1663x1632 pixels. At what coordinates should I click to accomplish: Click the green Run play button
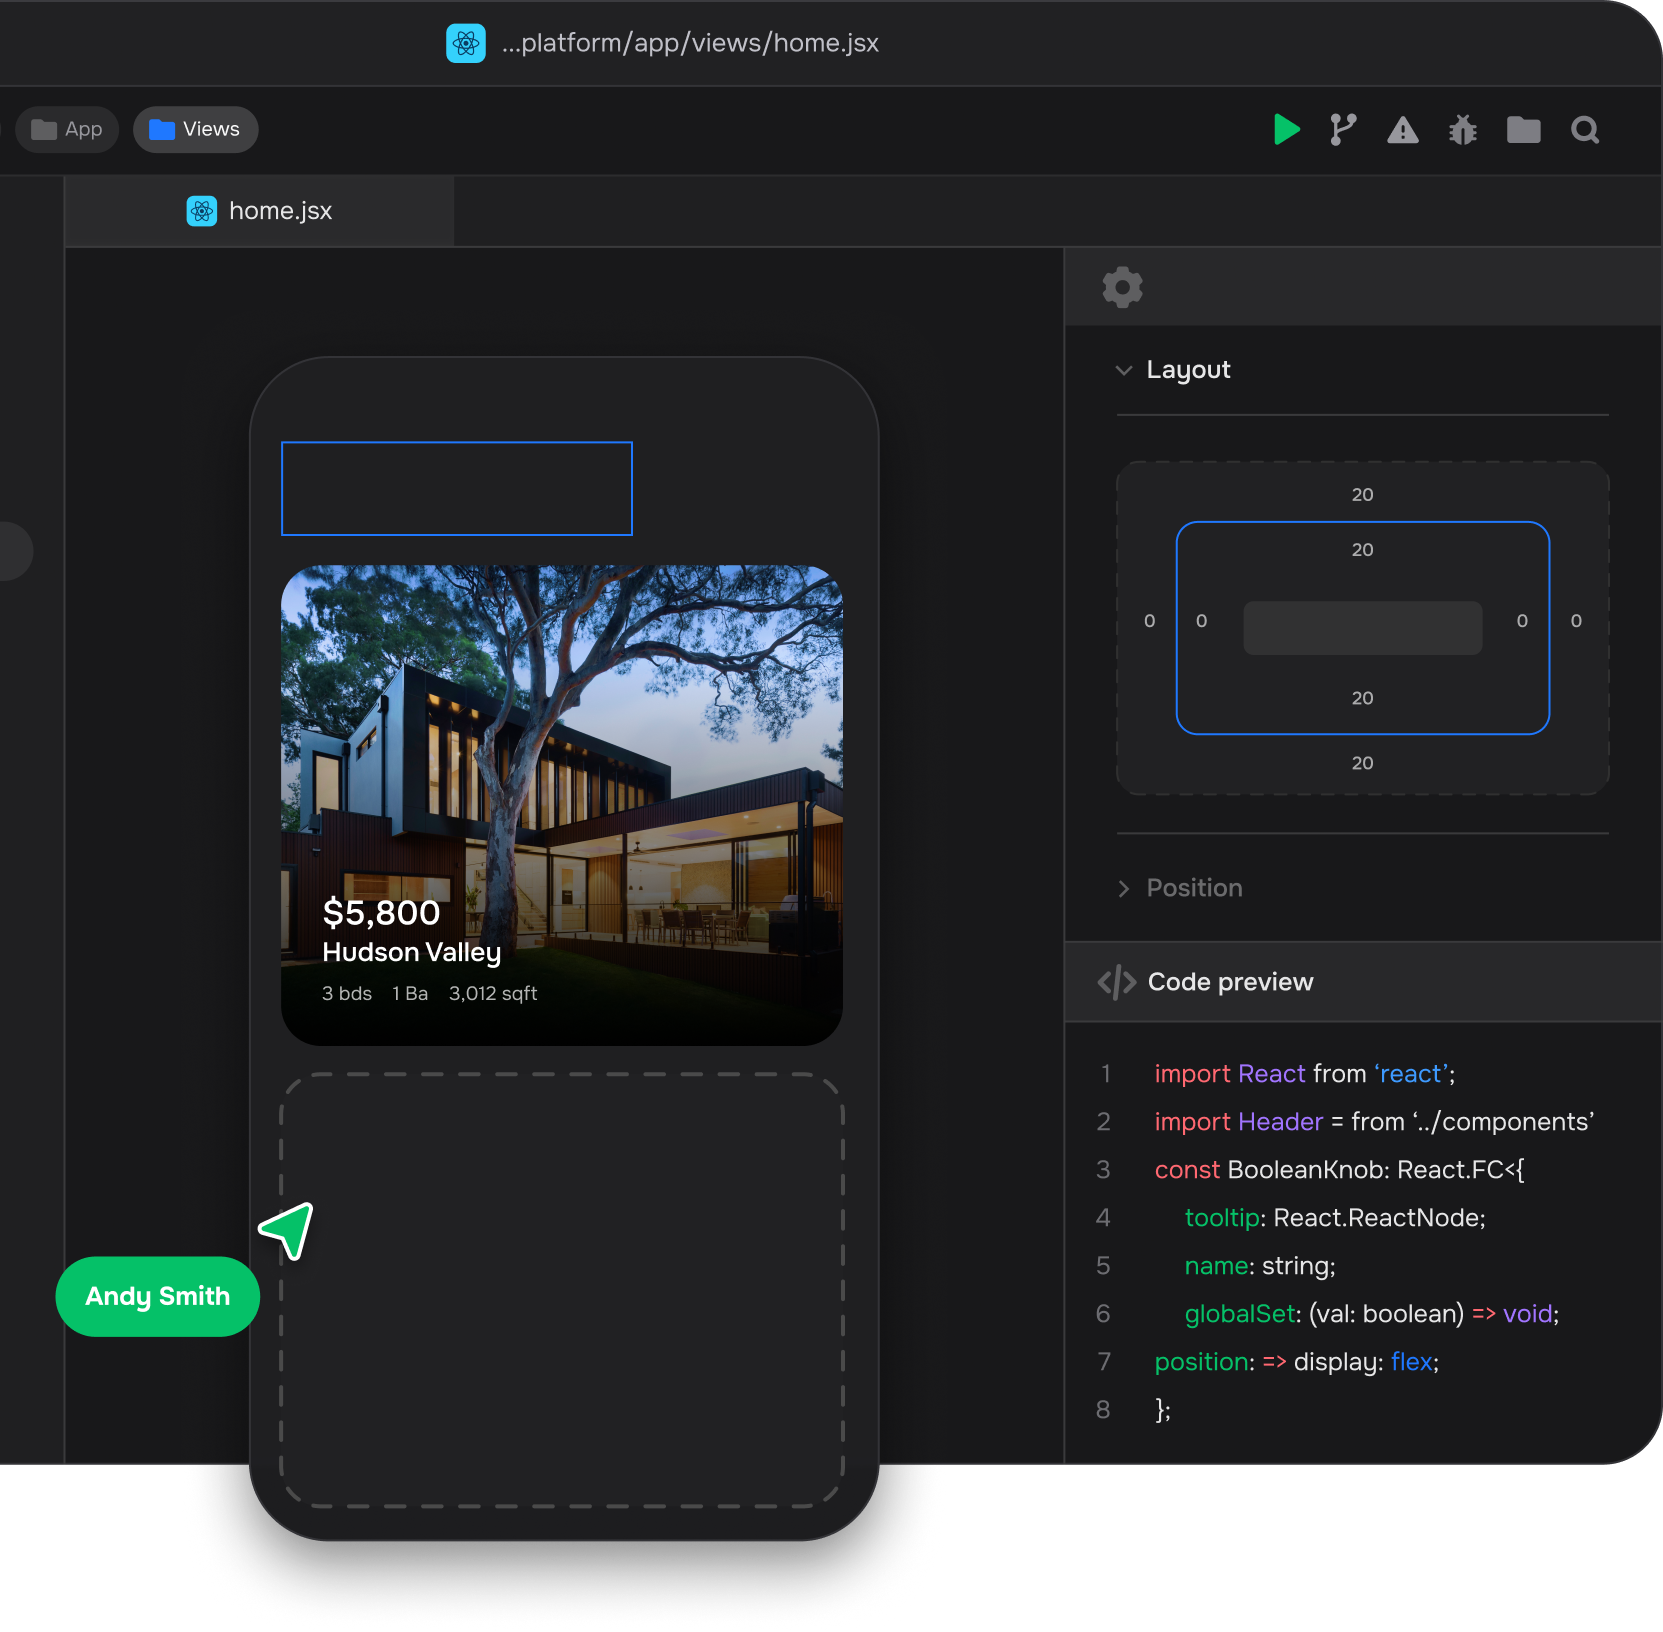tap(1286, 130)
